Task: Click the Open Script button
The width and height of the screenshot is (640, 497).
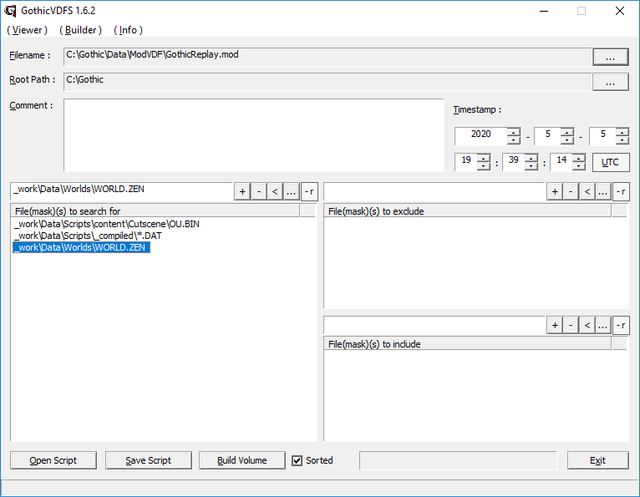Action: pyautogui.click(x=53, y=460)
